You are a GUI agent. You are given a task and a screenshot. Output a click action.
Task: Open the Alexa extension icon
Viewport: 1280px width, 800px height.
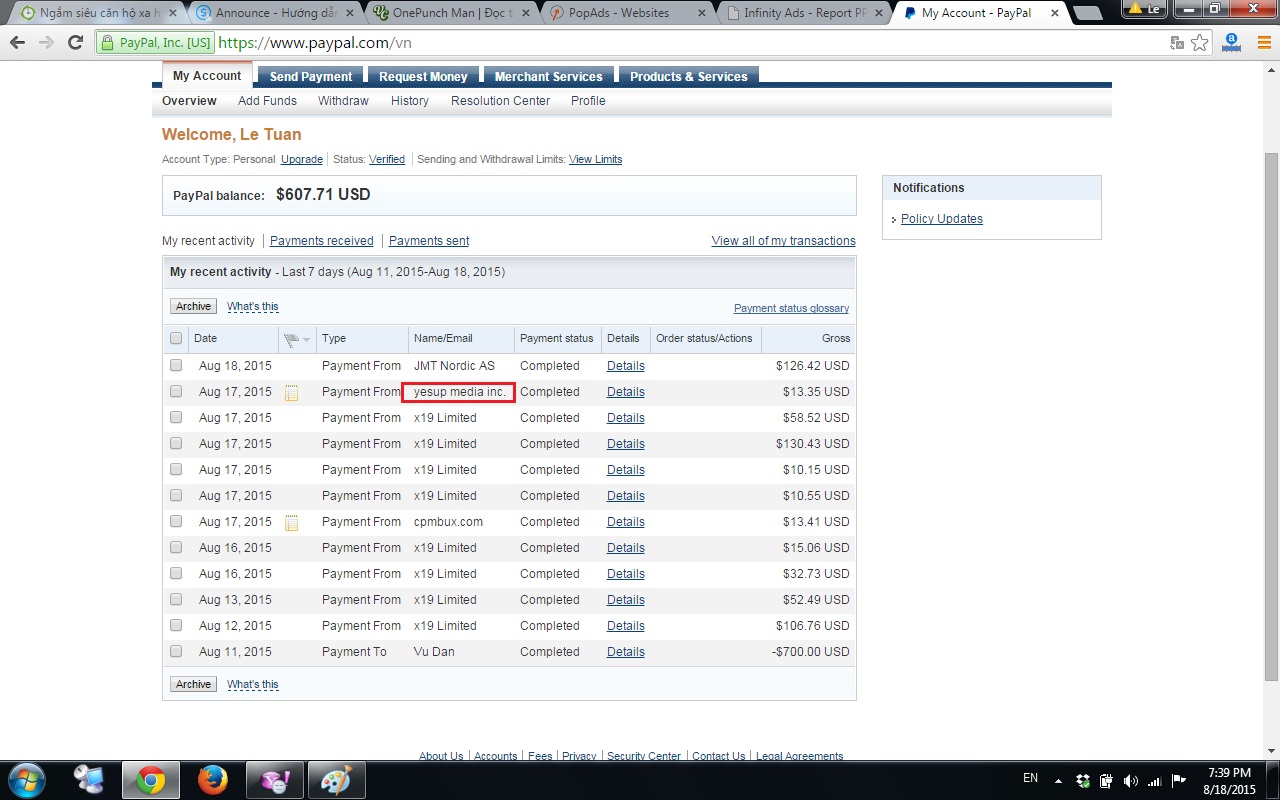(x=1232, y=43)
